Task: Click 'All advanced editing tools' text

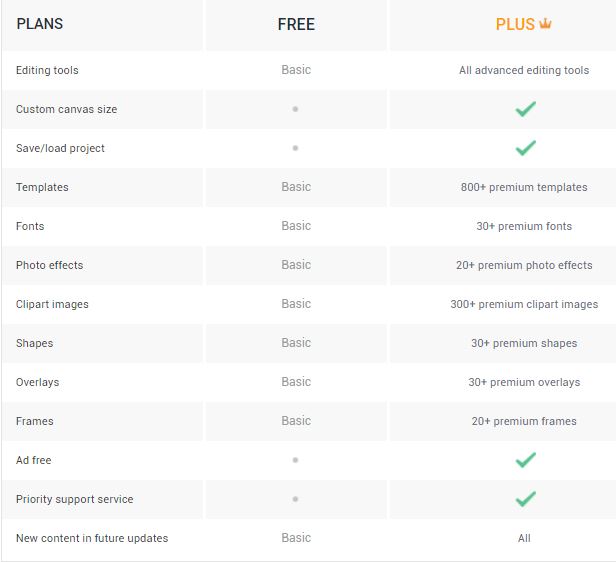Action: (x=524, y=70)
